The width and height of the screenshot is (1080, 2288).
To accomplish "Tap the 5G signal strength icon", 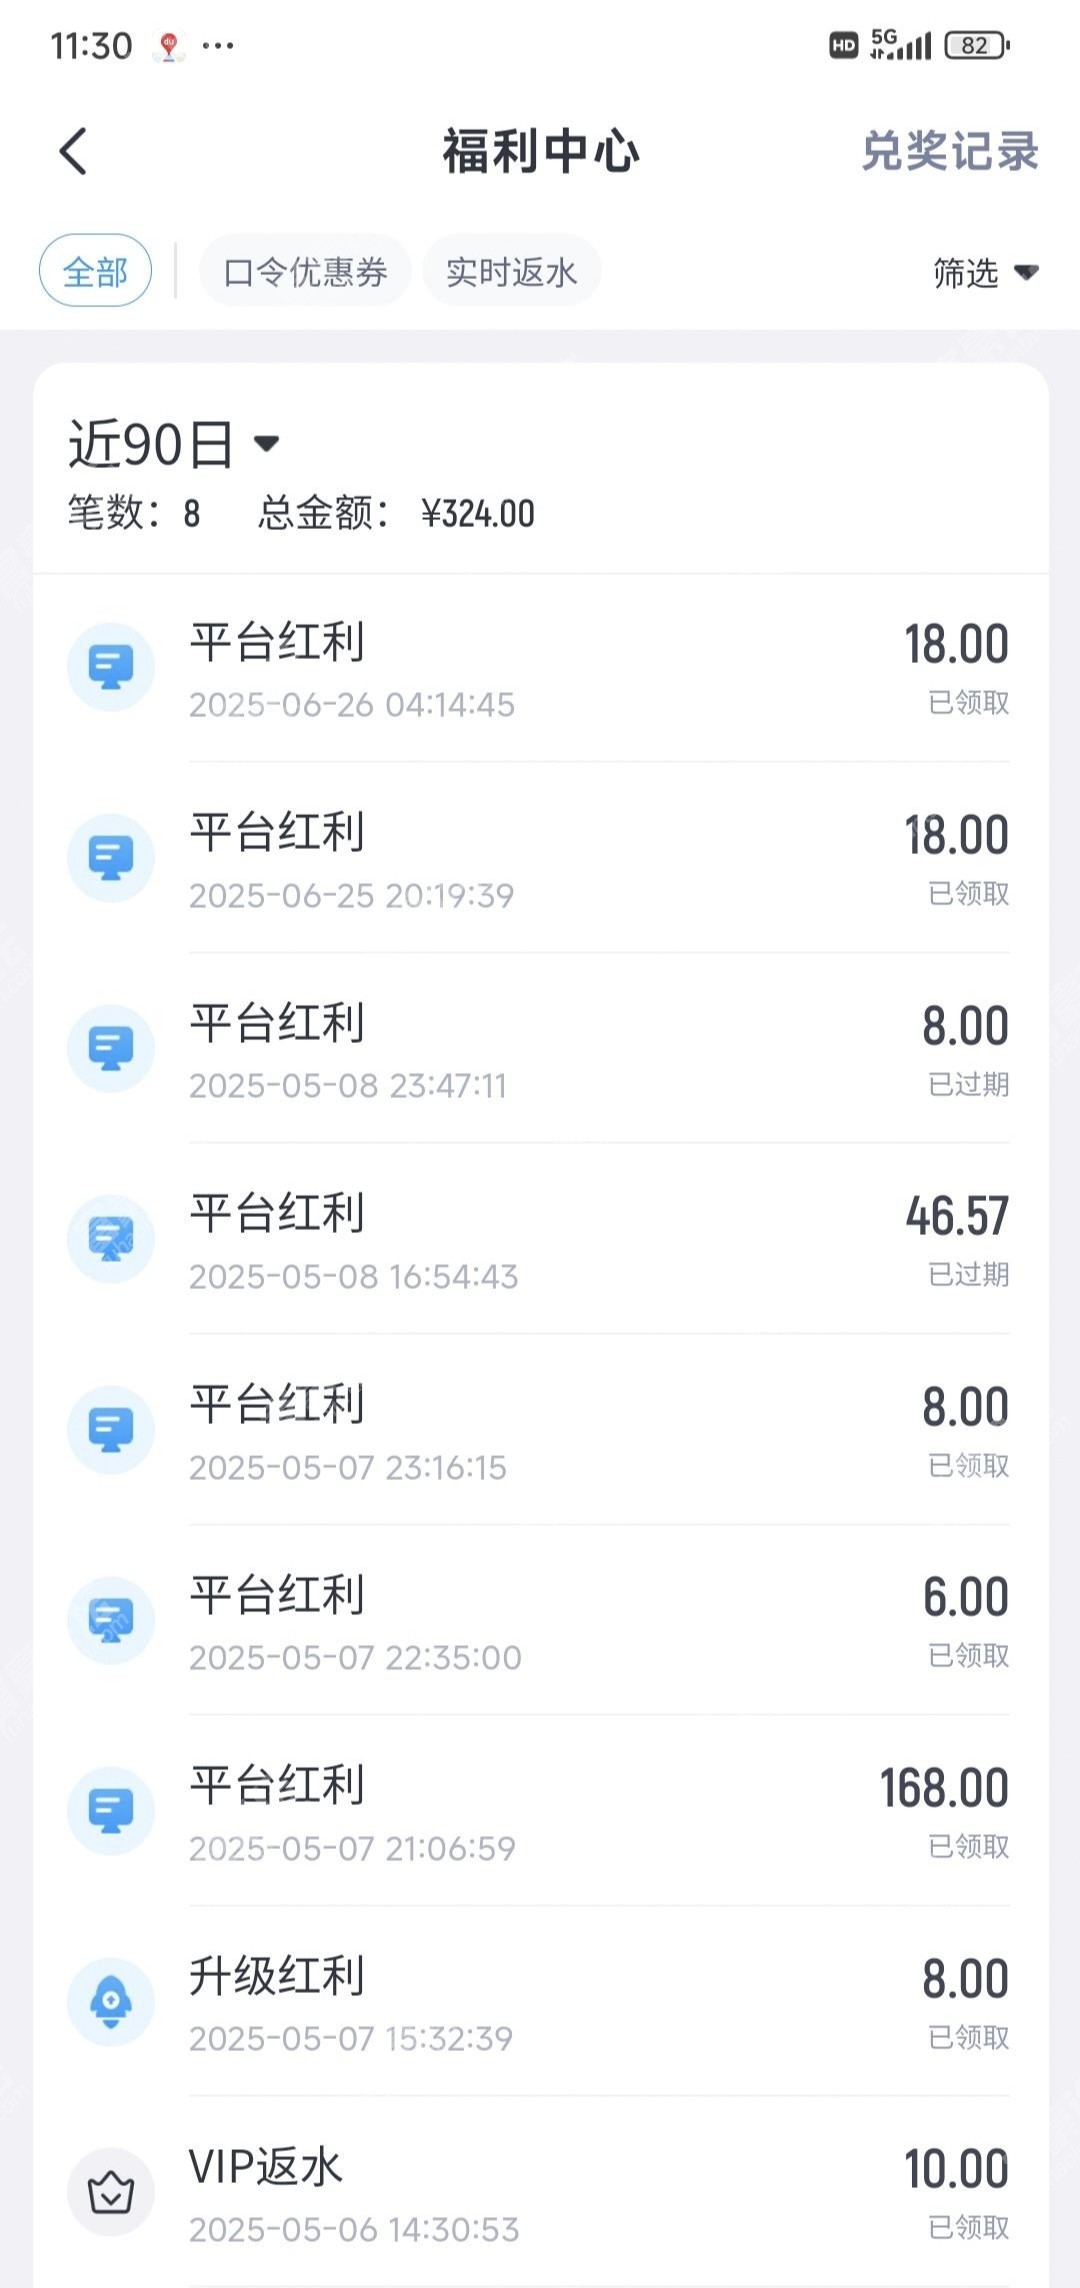I will 901,44.
